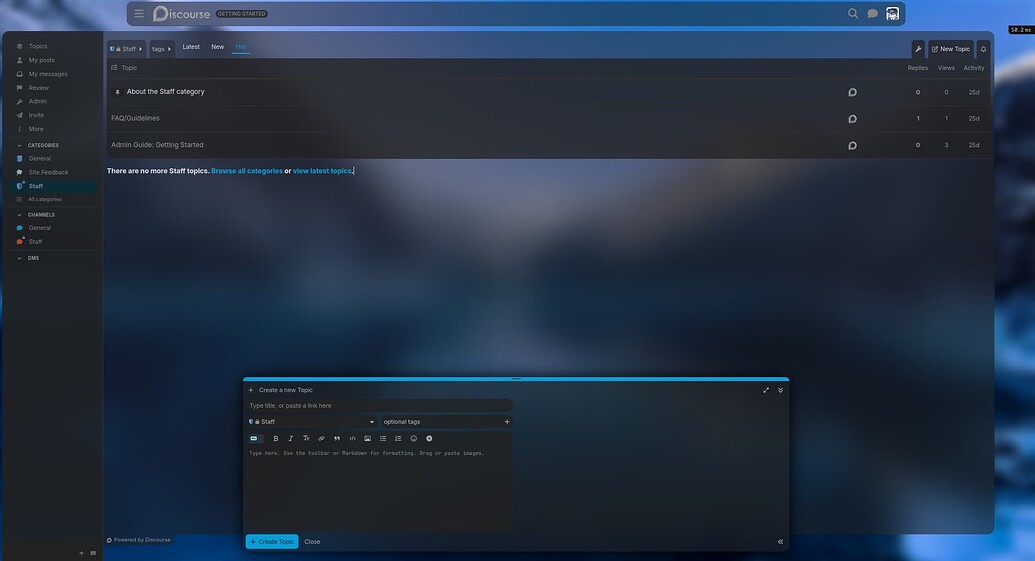Insert a hyperlink using the link icon
Screen dimensions: 1035x561
point(321,438)
